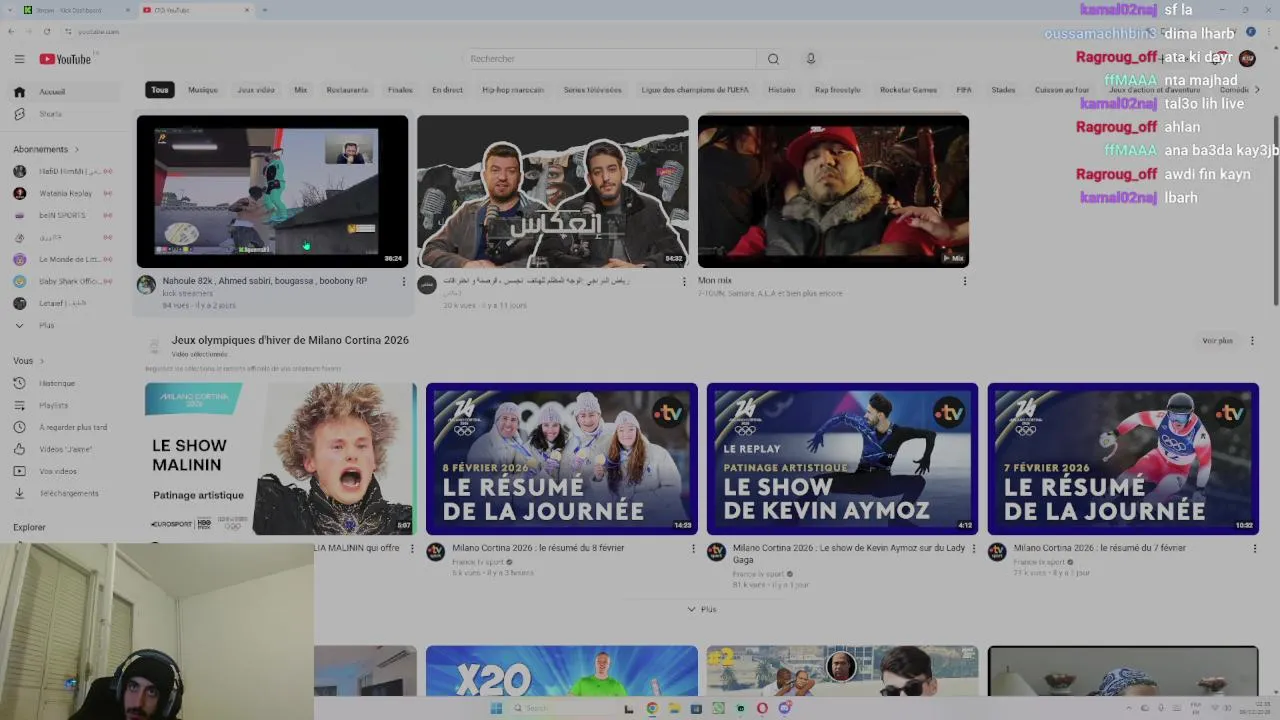This screenshot has height=720, width=1280.
Task: Open Jeux olympiques d'hiver Milano Cortina heading
Action: (x=290, y=340)
